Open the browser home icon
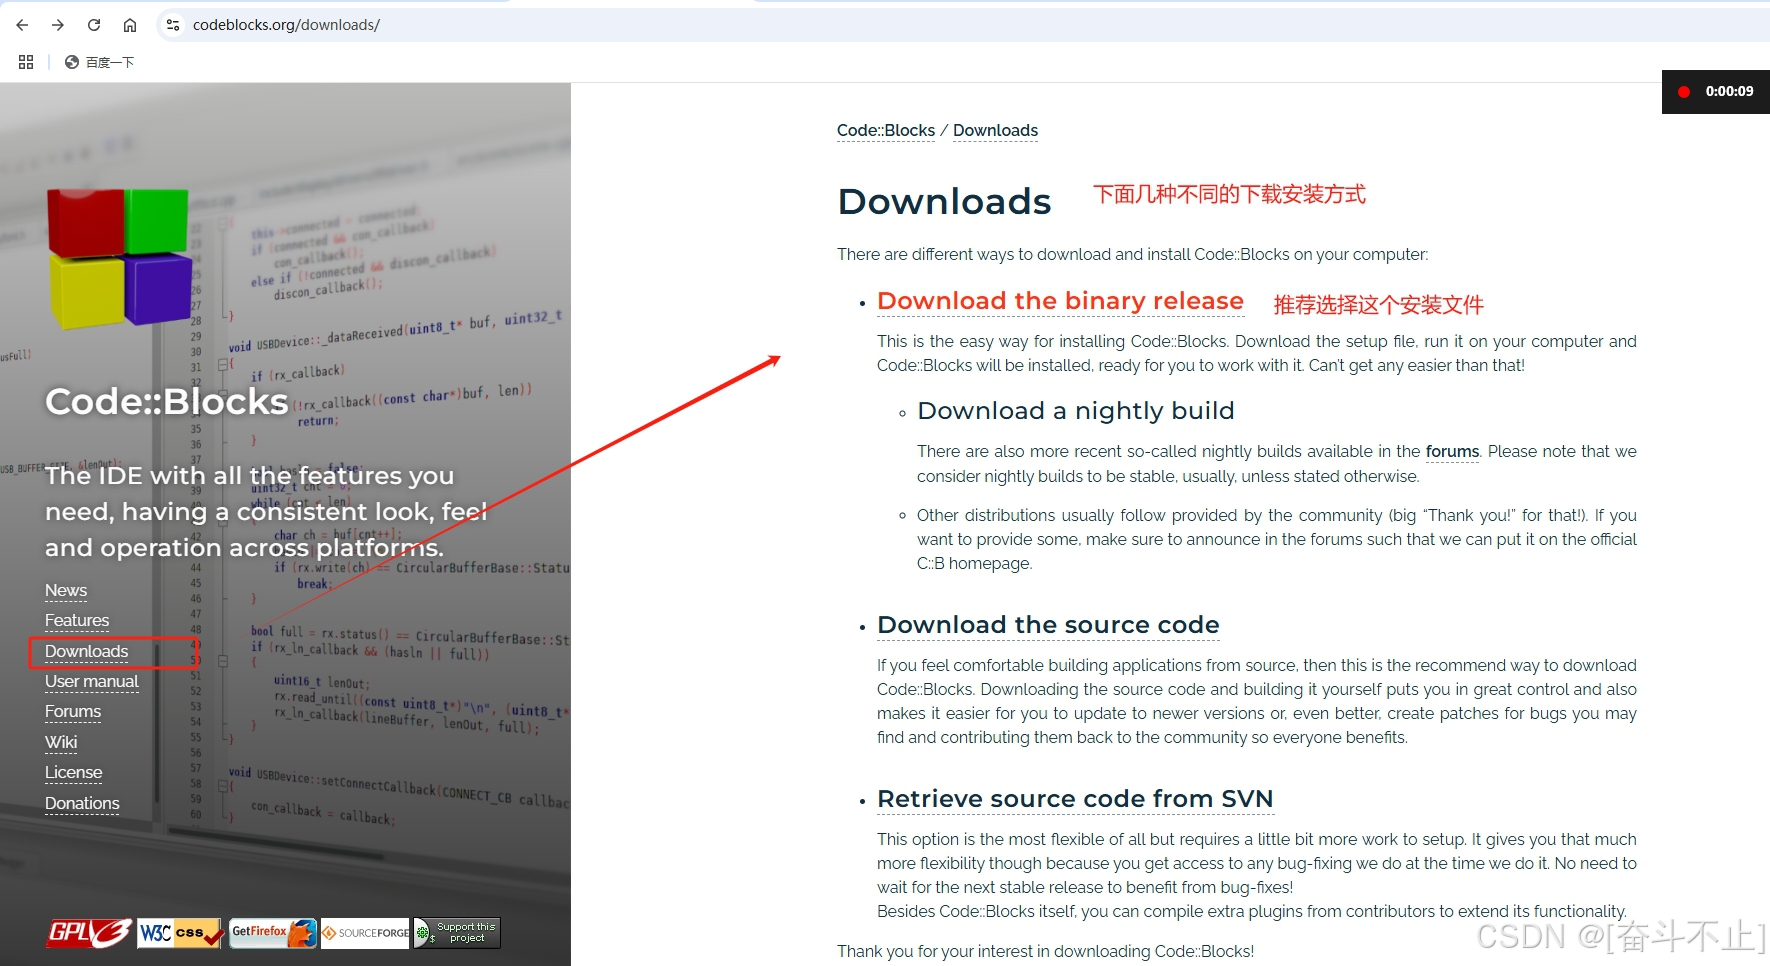Viewport: 1770px width, 966px height. [x=130, y=25]
